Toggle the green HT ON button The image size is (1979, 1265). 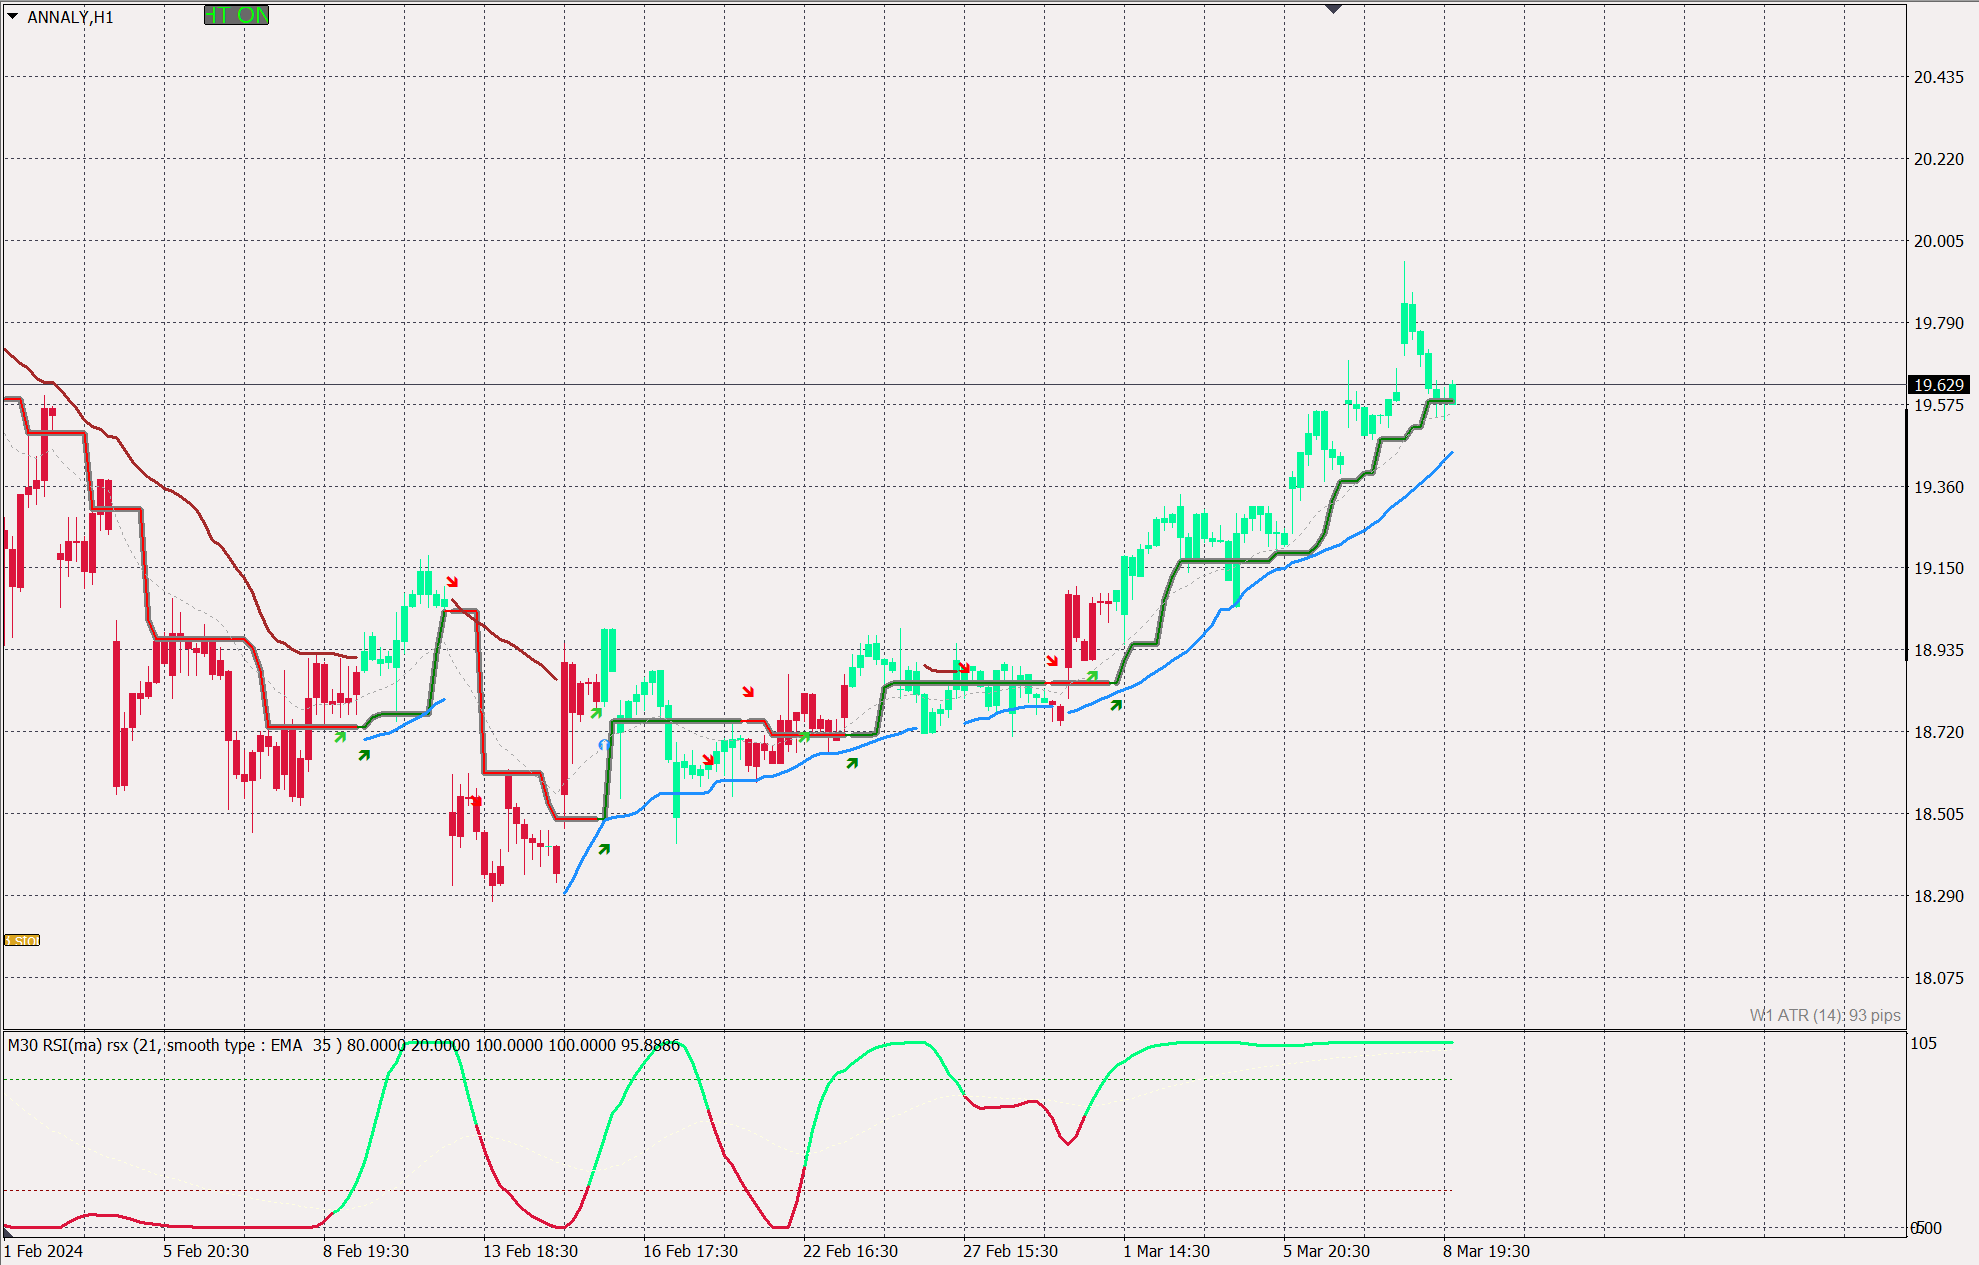tap(236, 15)
